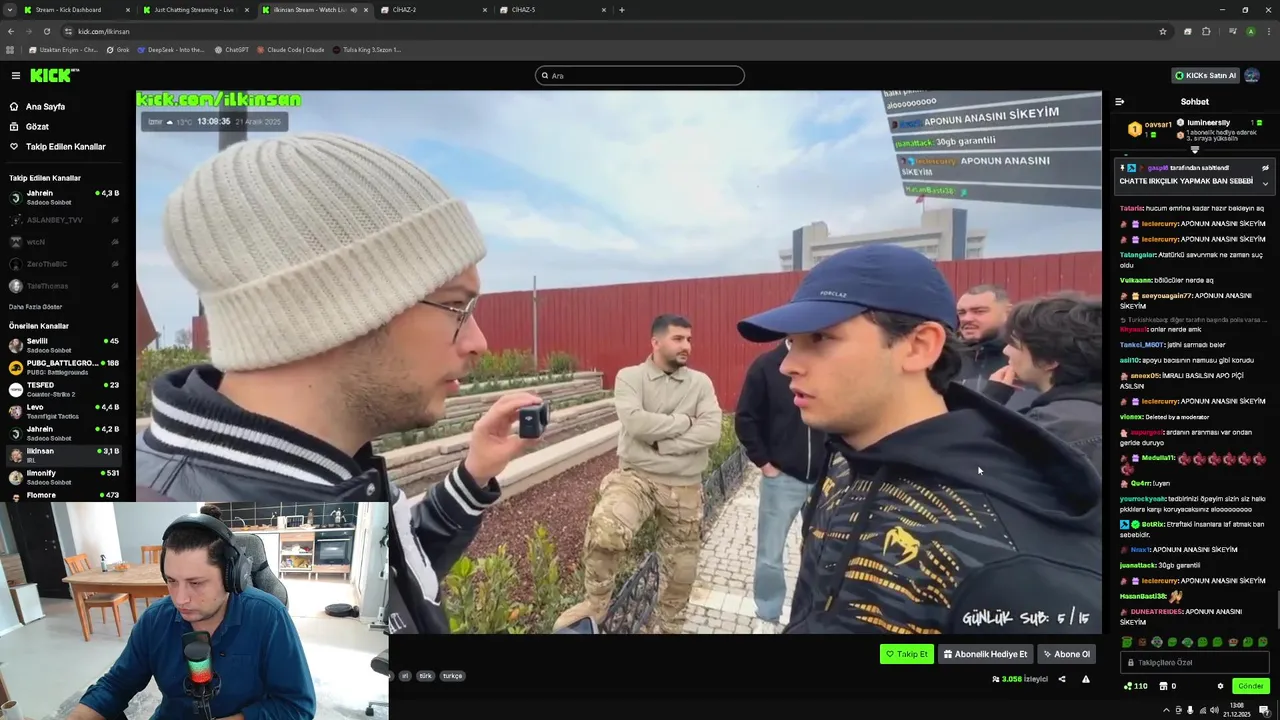Click KICKs Satın Al button

coord(1206,75)
